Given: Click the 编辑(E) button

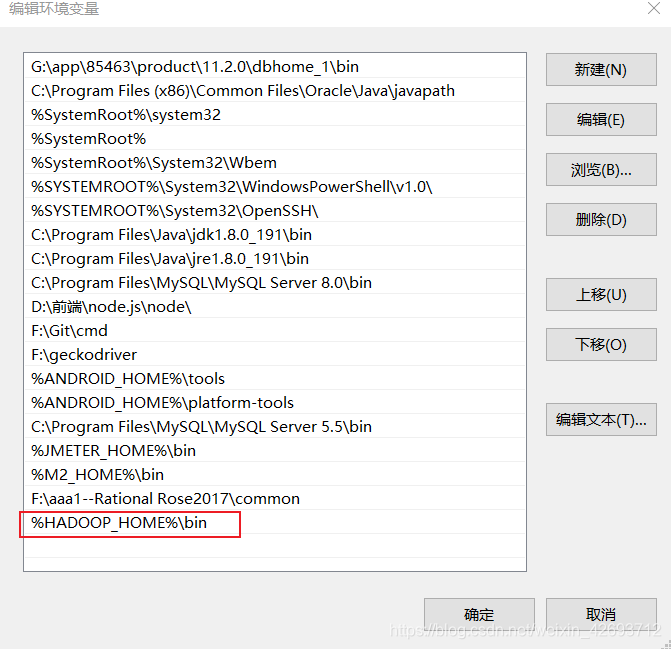Looking at the screenshot, I should coord(601,119).
